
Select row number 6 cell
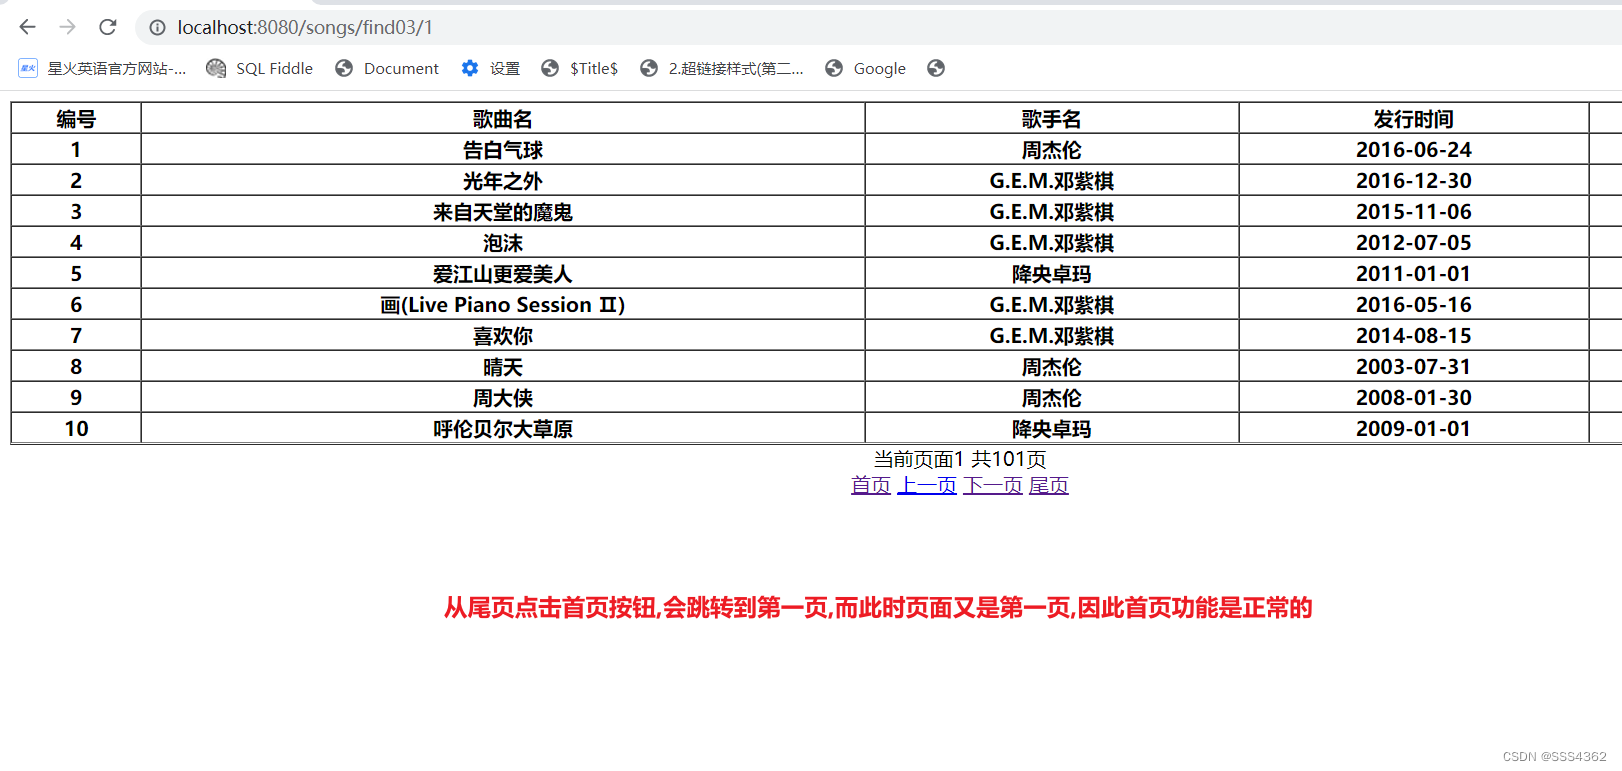click(x=76, y=305)
